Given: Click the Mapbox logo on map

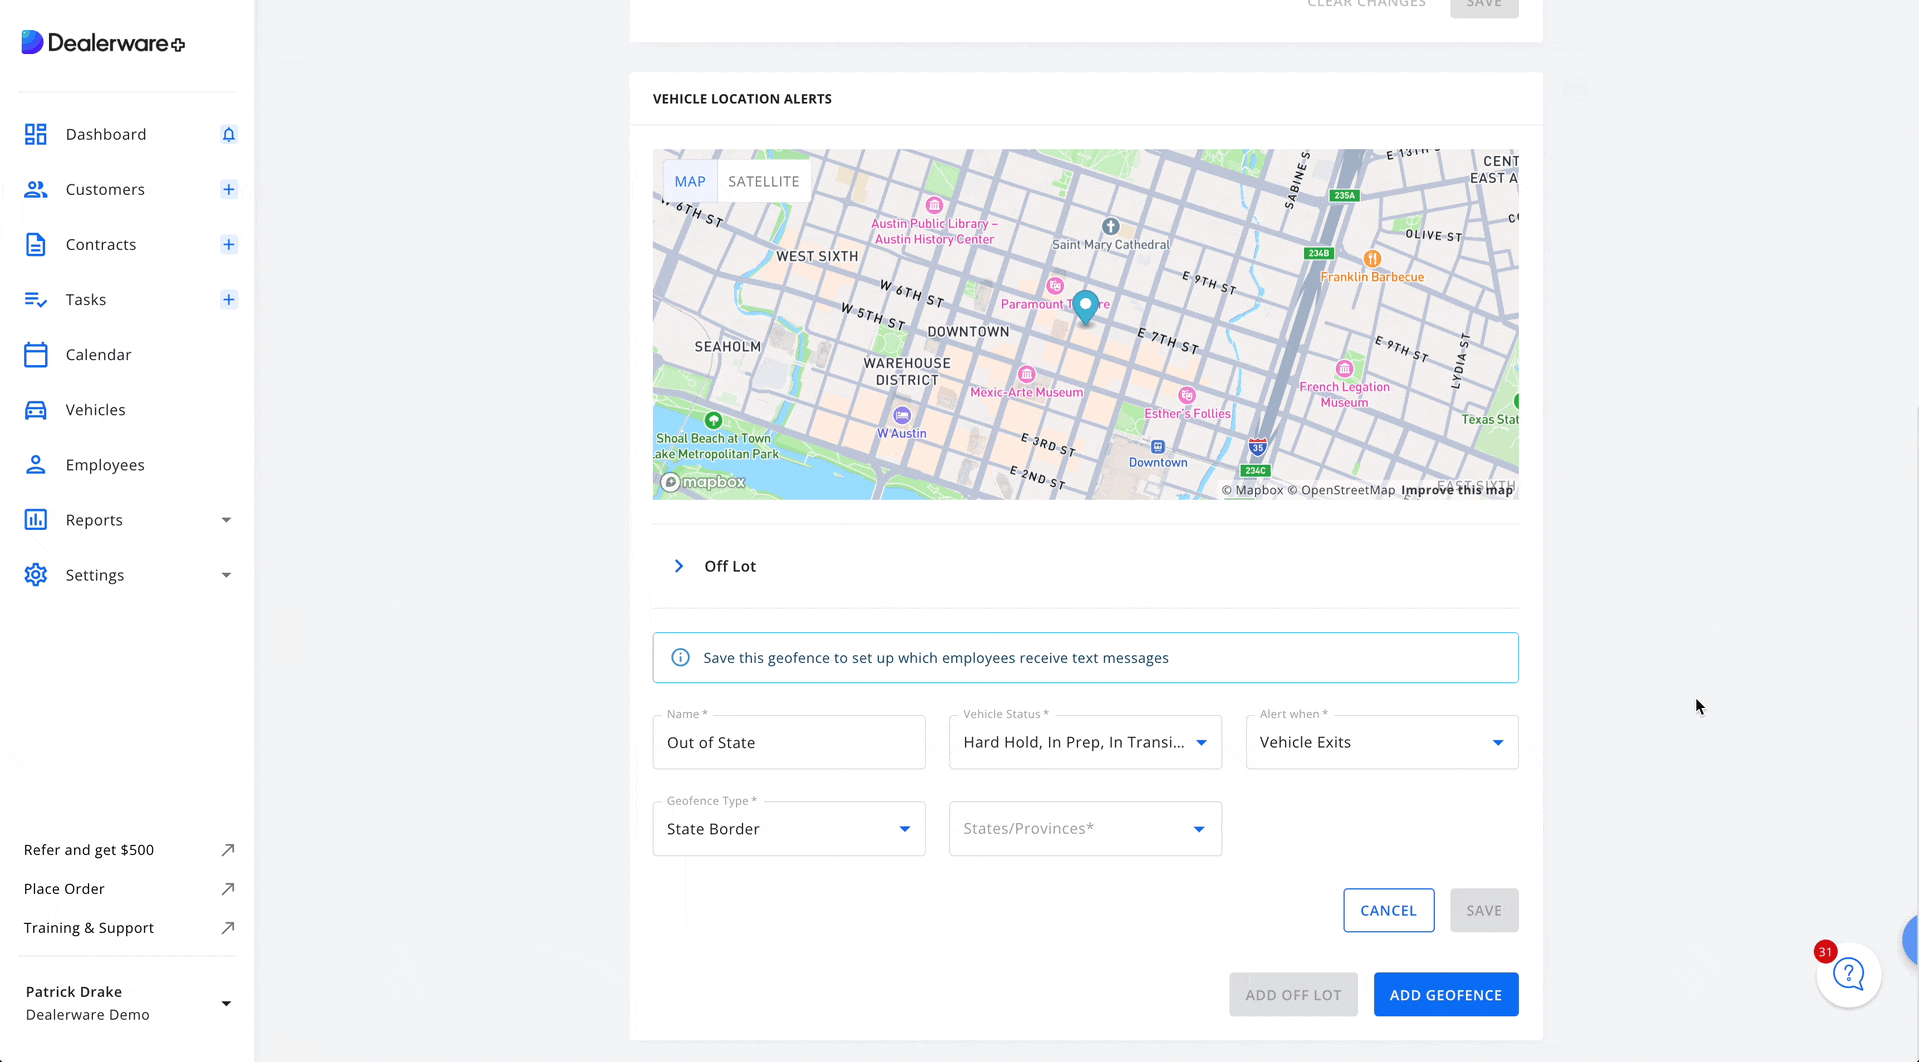Looking at the screenshot, I should (x=704, y=482).
